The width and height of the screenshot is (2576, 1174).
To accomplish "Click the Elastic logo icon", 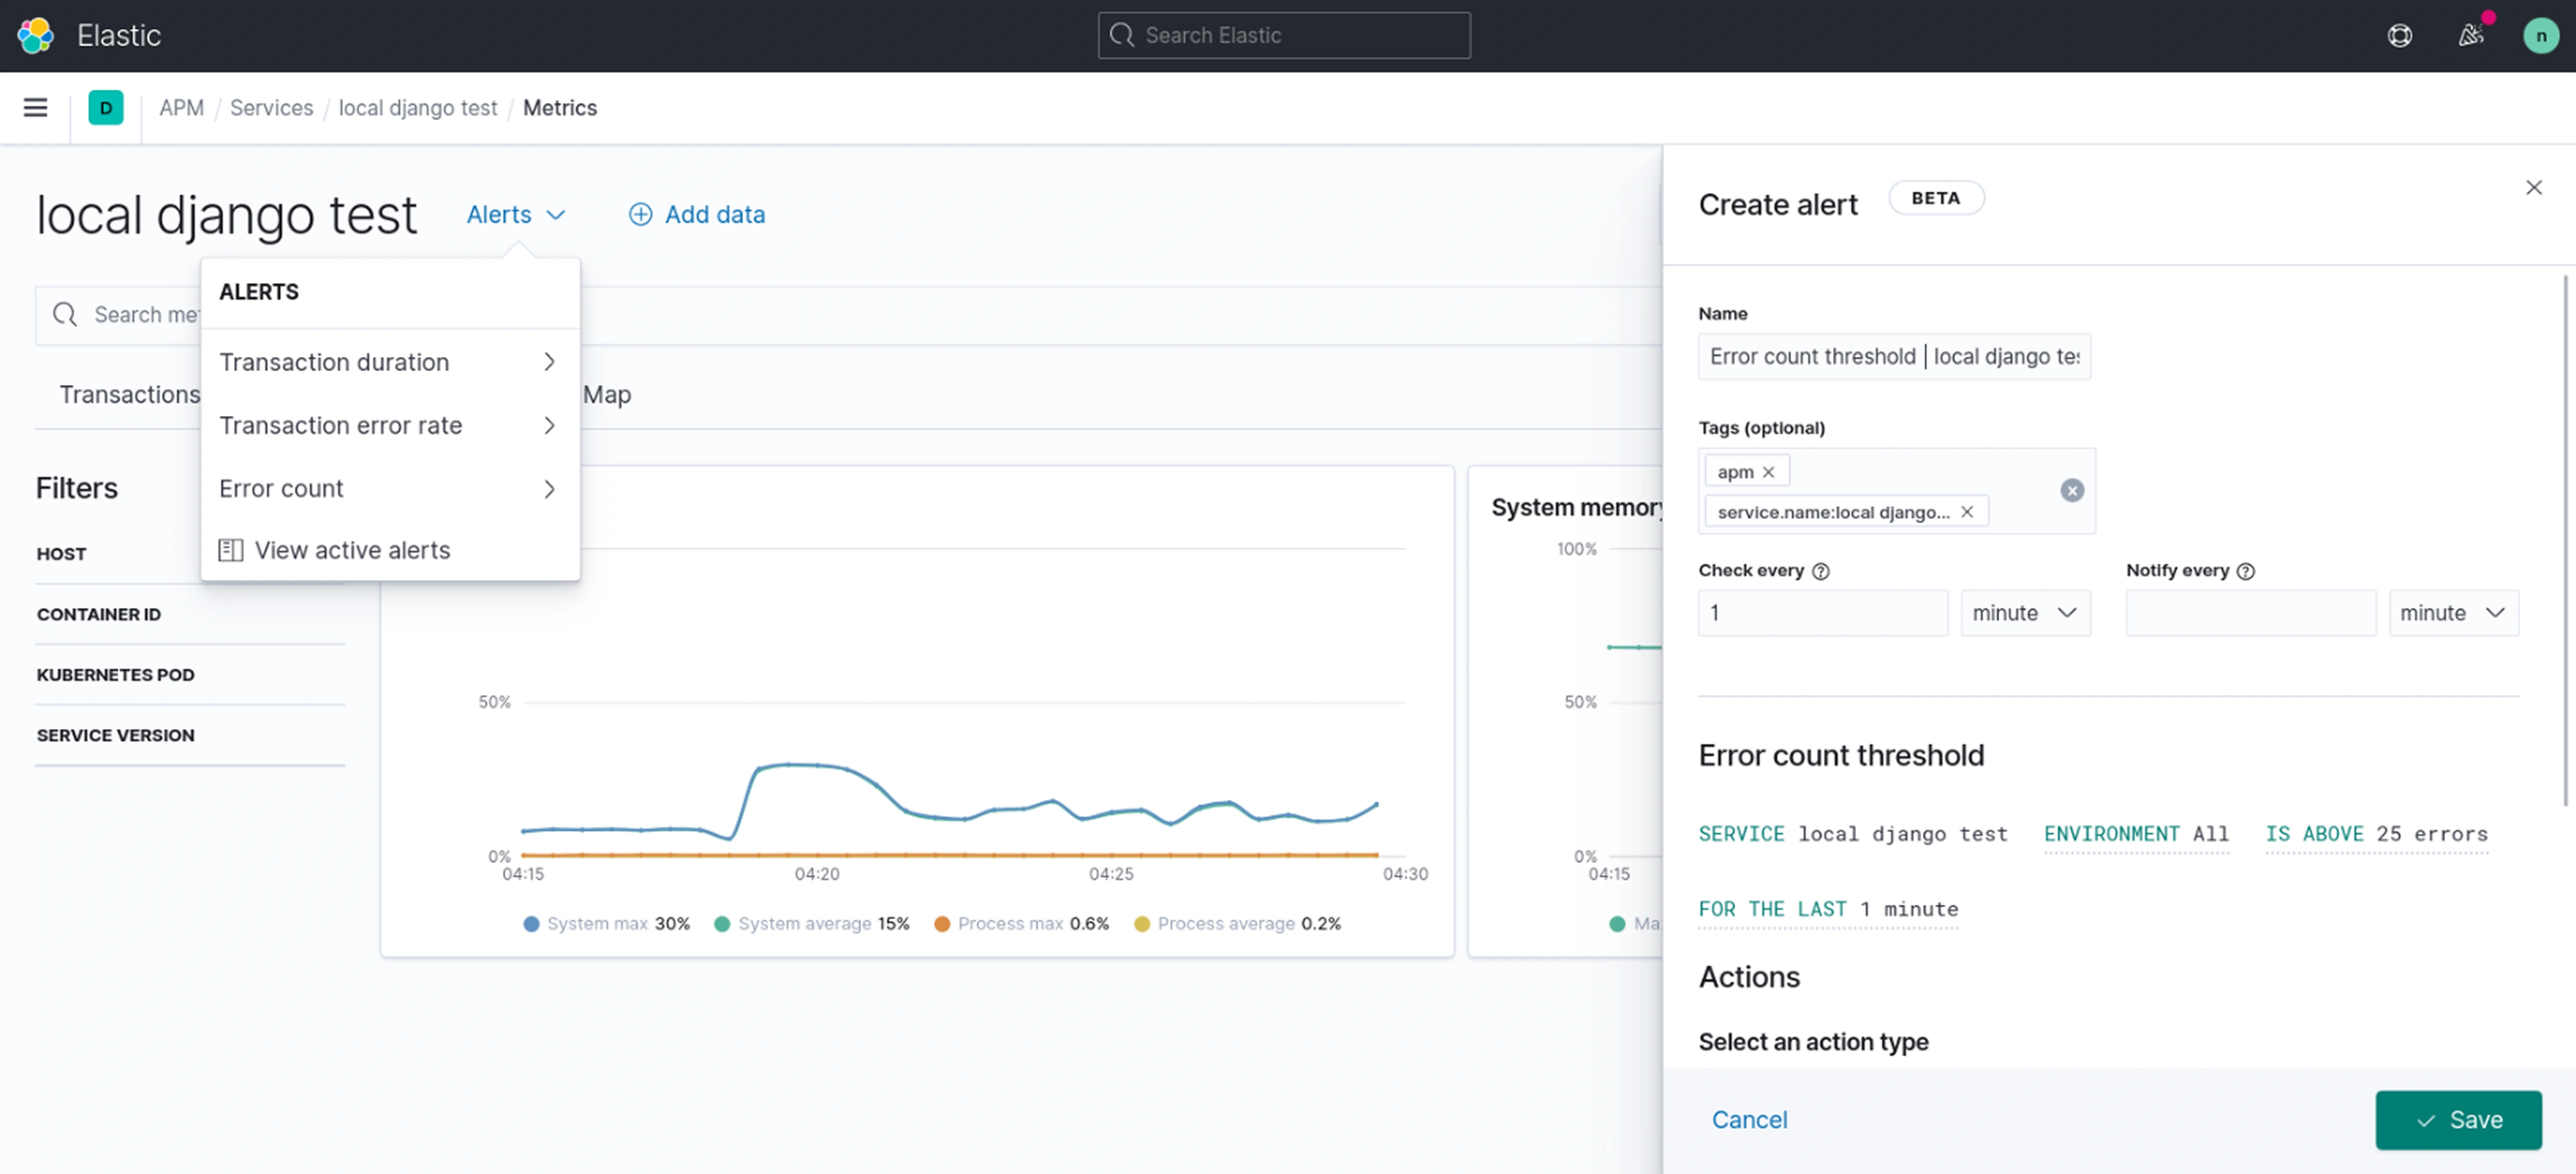I will (x=35, y=35).
